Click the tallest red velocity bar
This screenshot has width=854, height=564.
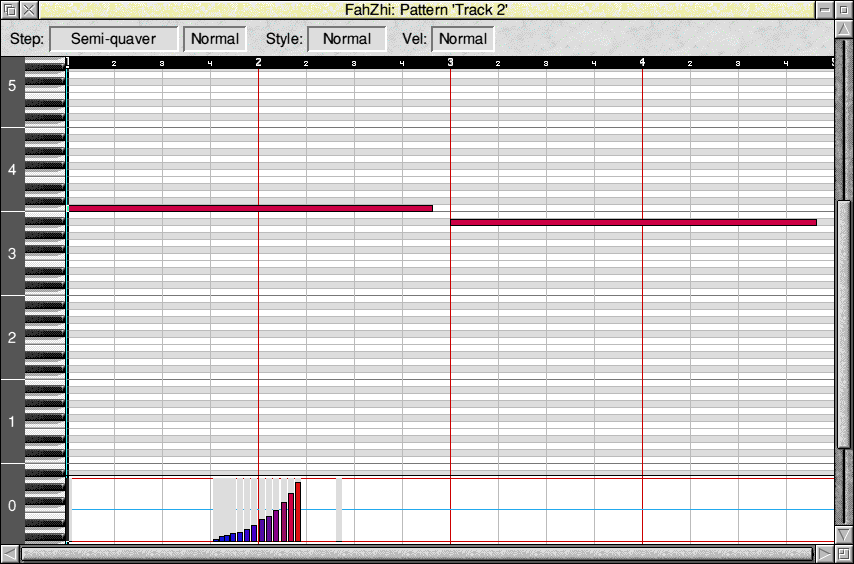(x=298, y=511)
